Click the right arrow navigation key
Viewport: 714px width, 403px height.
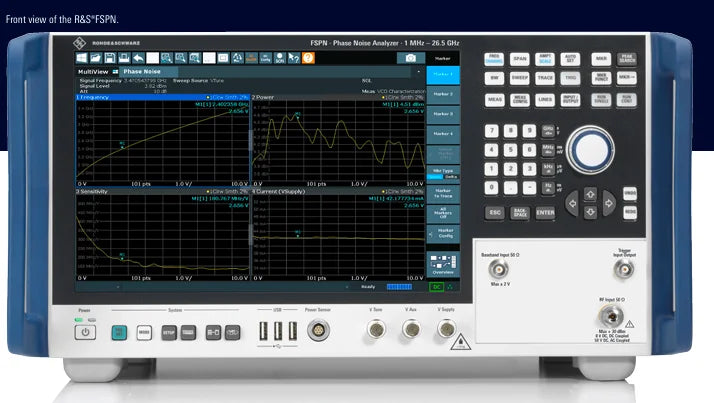[x=609, y=203]
